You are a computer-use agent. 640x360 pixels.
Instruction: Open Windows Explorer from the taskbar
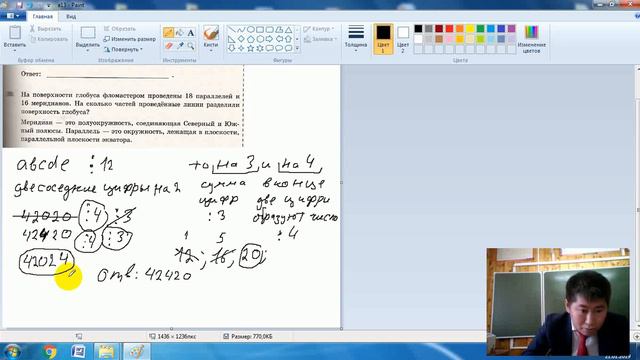tap(107, 351)
